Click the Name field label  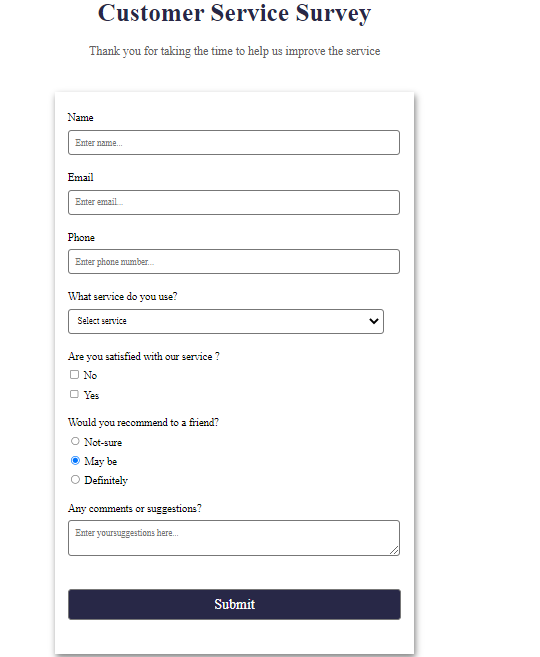[x=80, y=117]
